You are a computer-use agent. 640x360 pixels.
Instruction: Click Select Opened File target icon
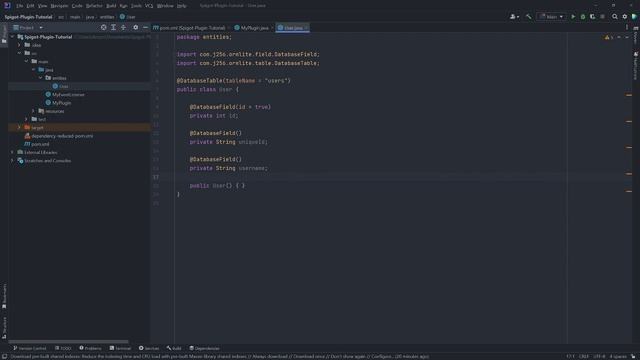(x=104, y=27)
